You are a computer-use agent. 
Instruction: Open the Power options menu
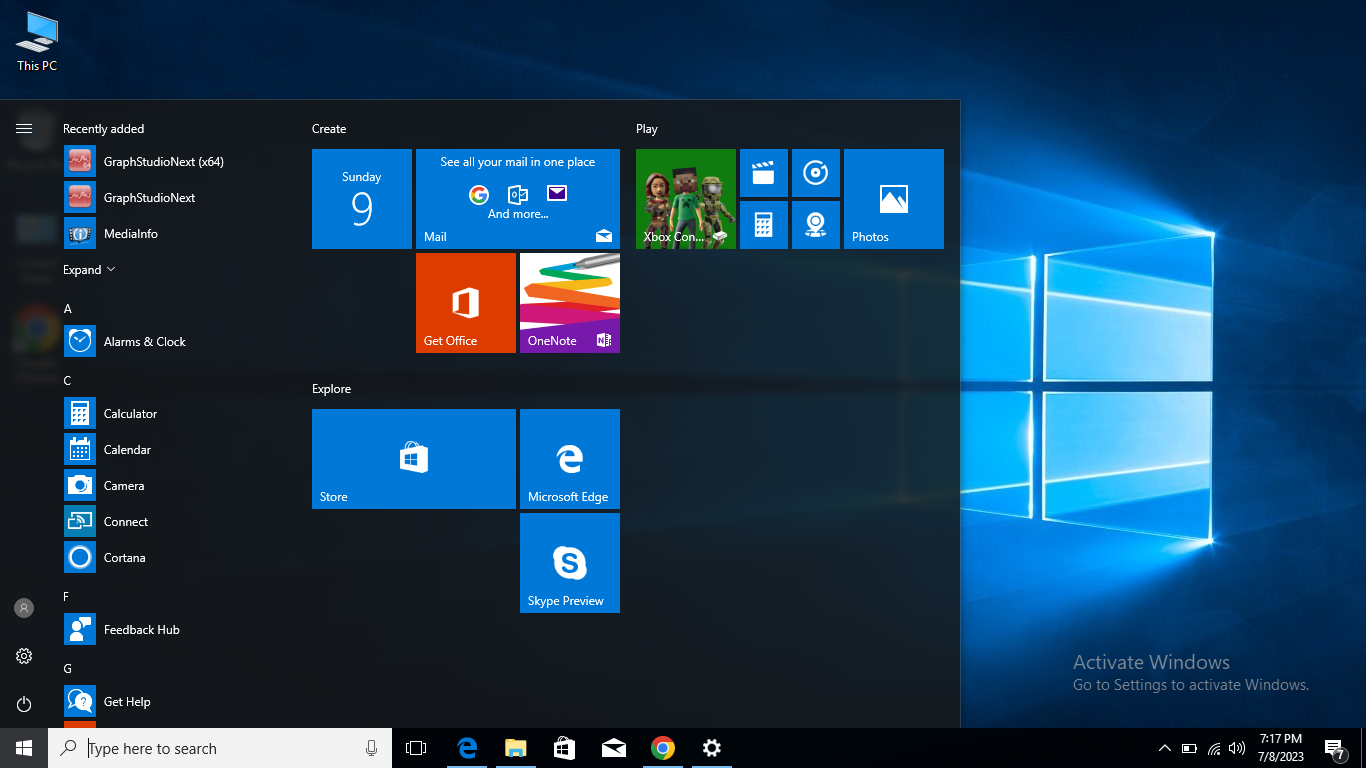coord(24,704)
